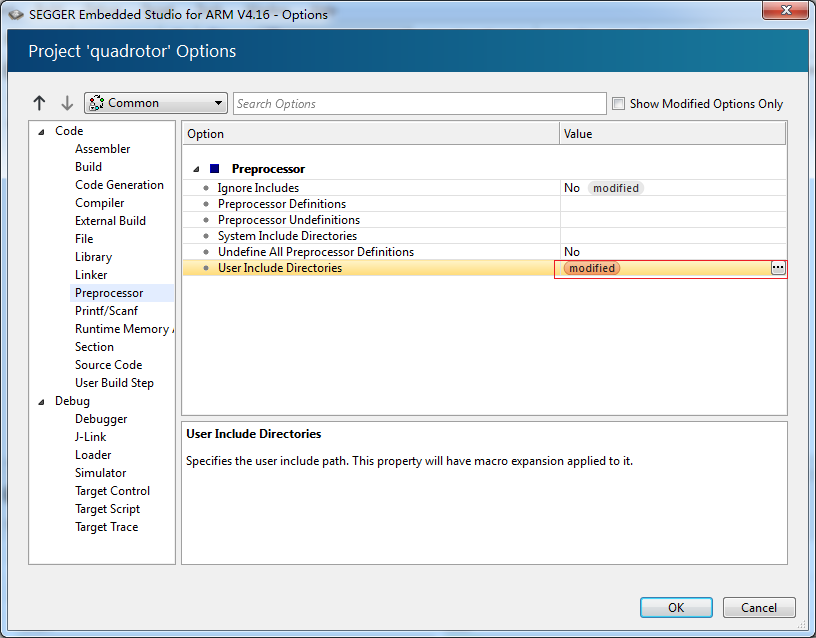
Task: Click the Option column header
Action: click(x=371, y=134)
